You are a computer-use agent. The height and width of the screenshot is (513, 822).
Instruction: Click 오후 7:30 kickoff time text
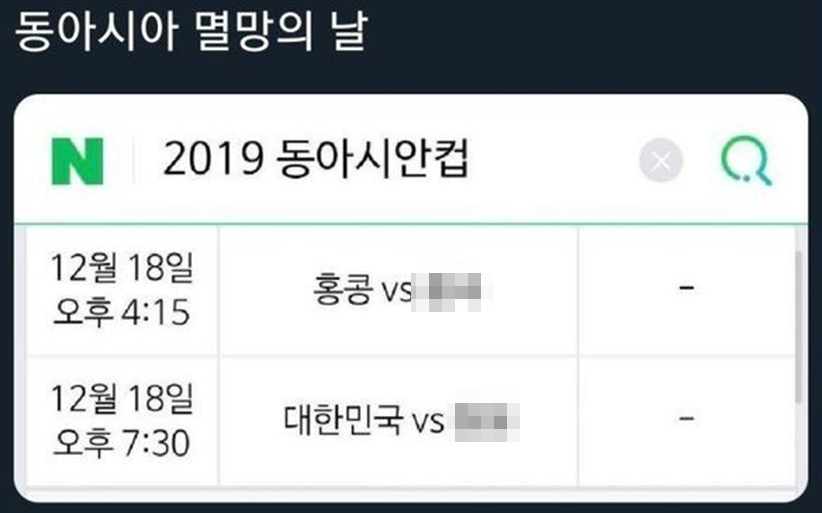click(x=121, y=443)
